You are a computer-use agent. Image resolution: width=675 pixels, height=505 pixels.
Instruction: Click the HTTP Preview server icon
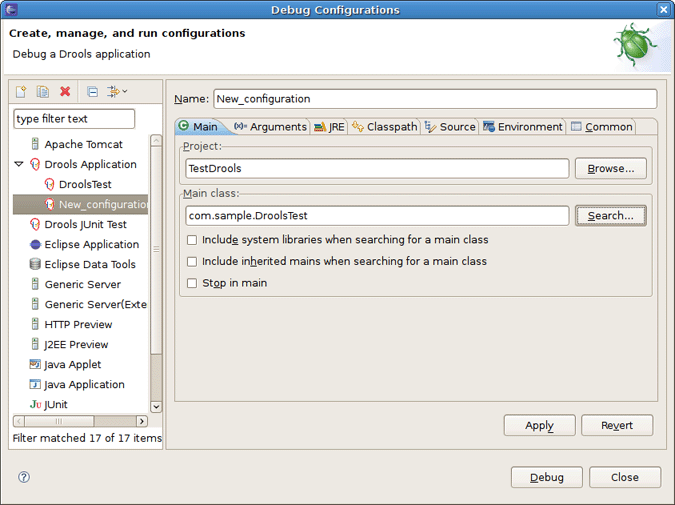[x=35, y=324]
